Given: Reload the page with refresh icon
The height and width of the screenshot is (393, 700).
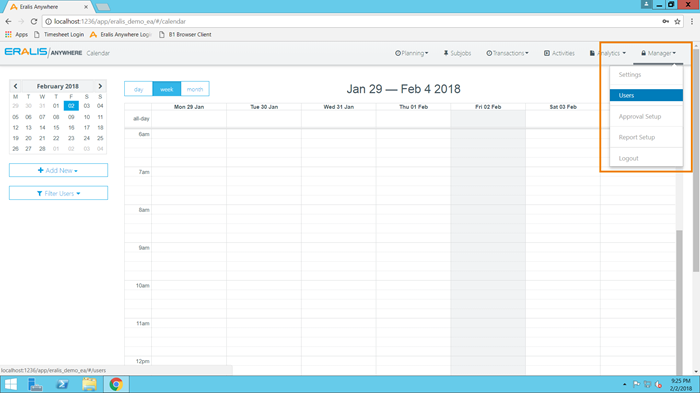Looking at the screenshot, I should 34,21.
